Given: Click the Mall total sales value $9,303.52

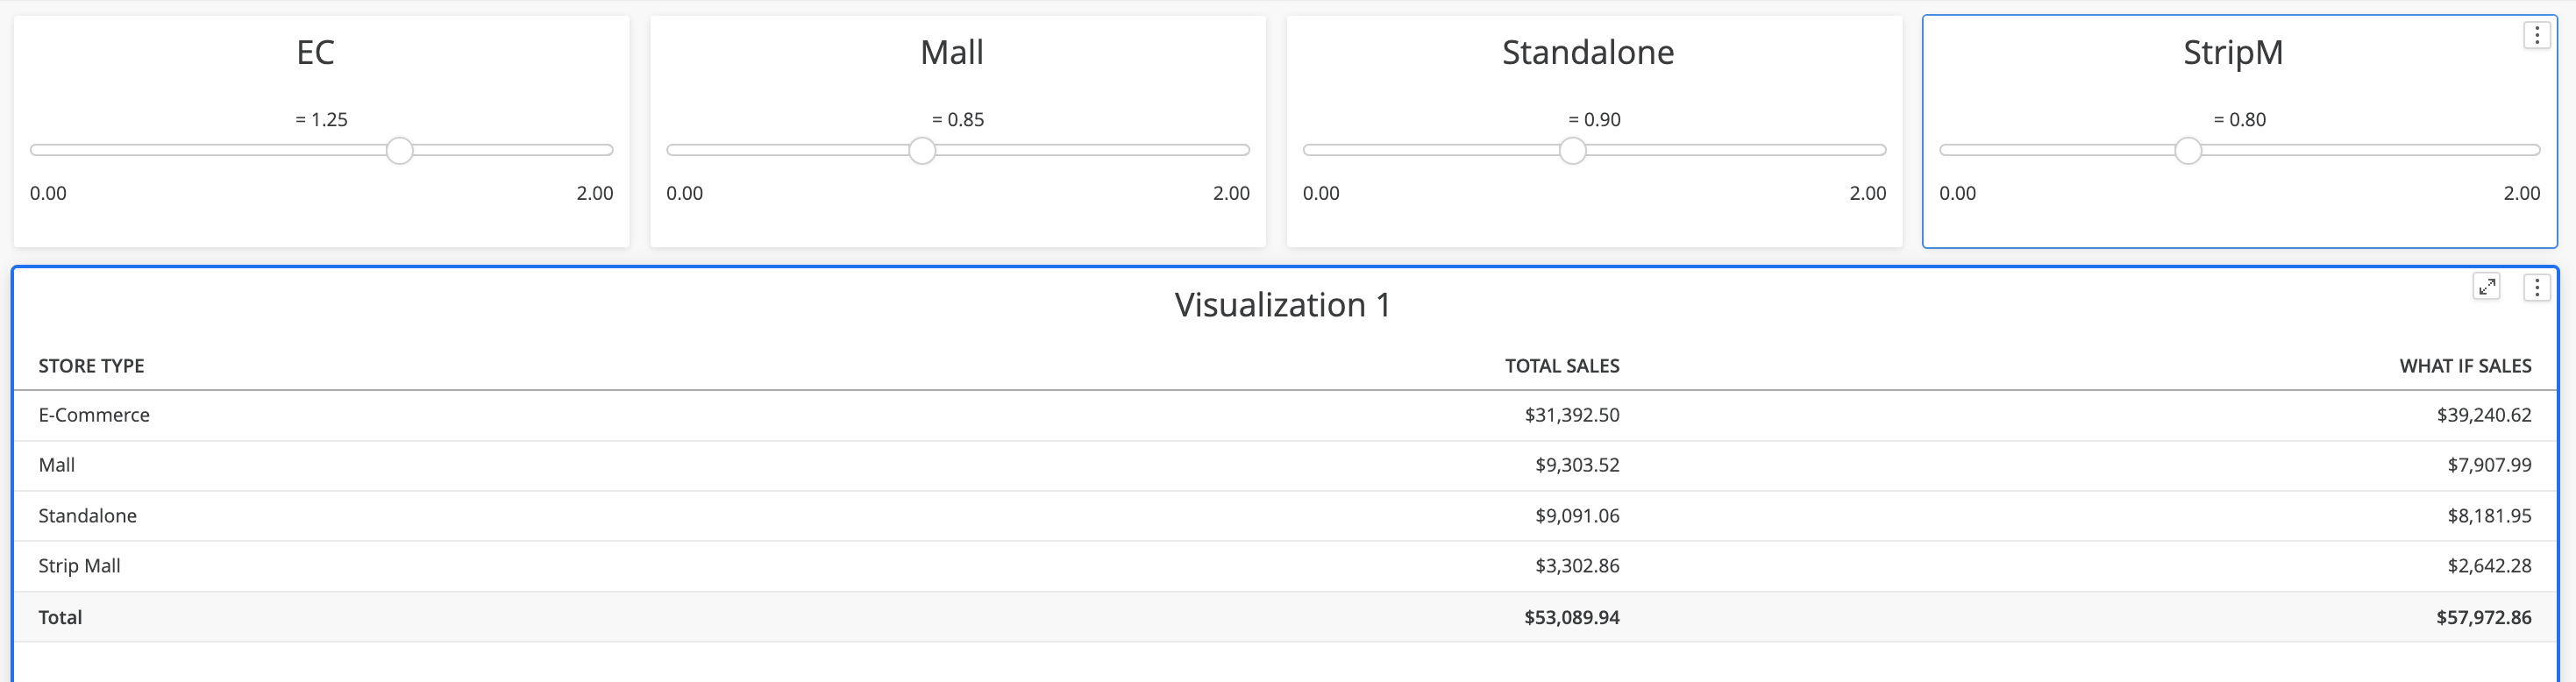Looking at the screenshot, I should pos(1577,465).
